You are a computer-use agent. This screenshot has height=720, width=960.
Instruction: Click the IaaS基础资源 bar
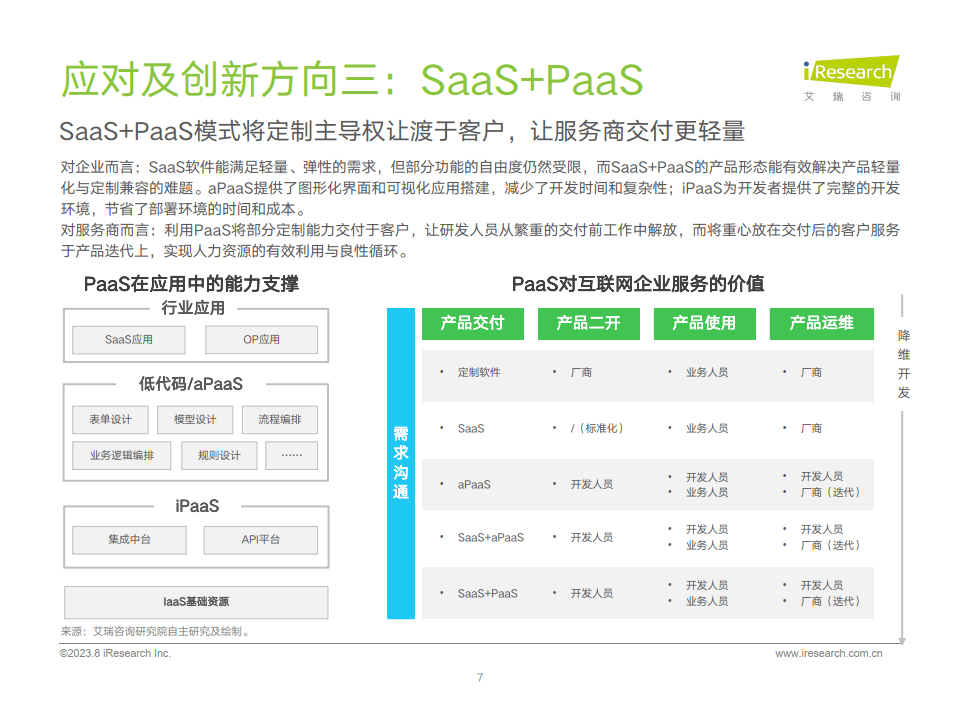point(196,602)
